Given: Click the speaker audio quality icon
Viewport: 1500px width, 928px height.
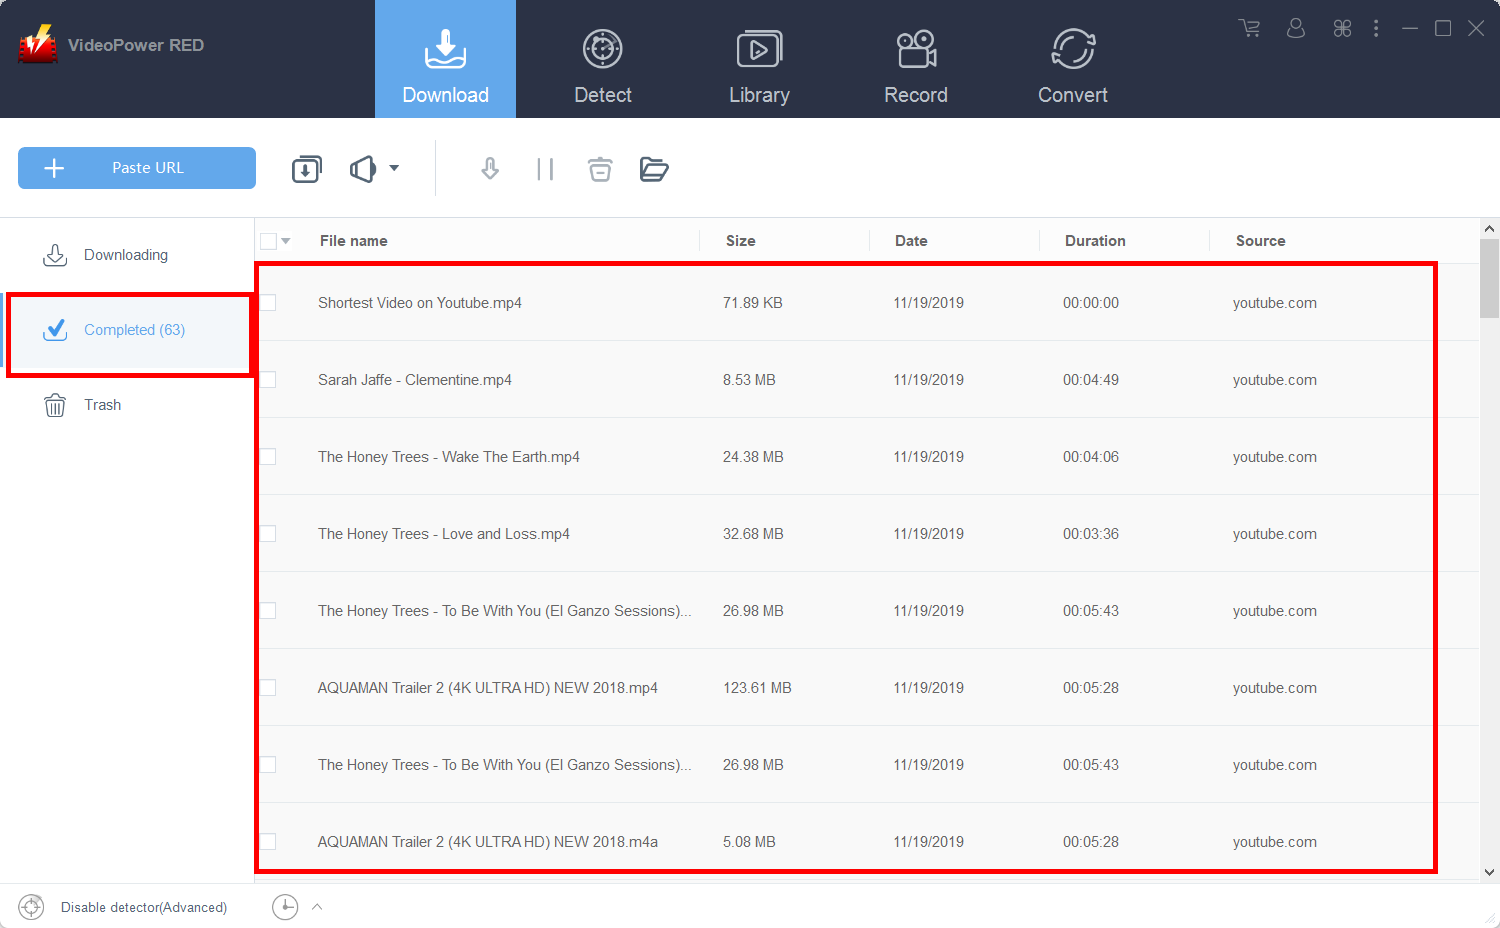Looking at the screenshot, I should tap(364, 168).
